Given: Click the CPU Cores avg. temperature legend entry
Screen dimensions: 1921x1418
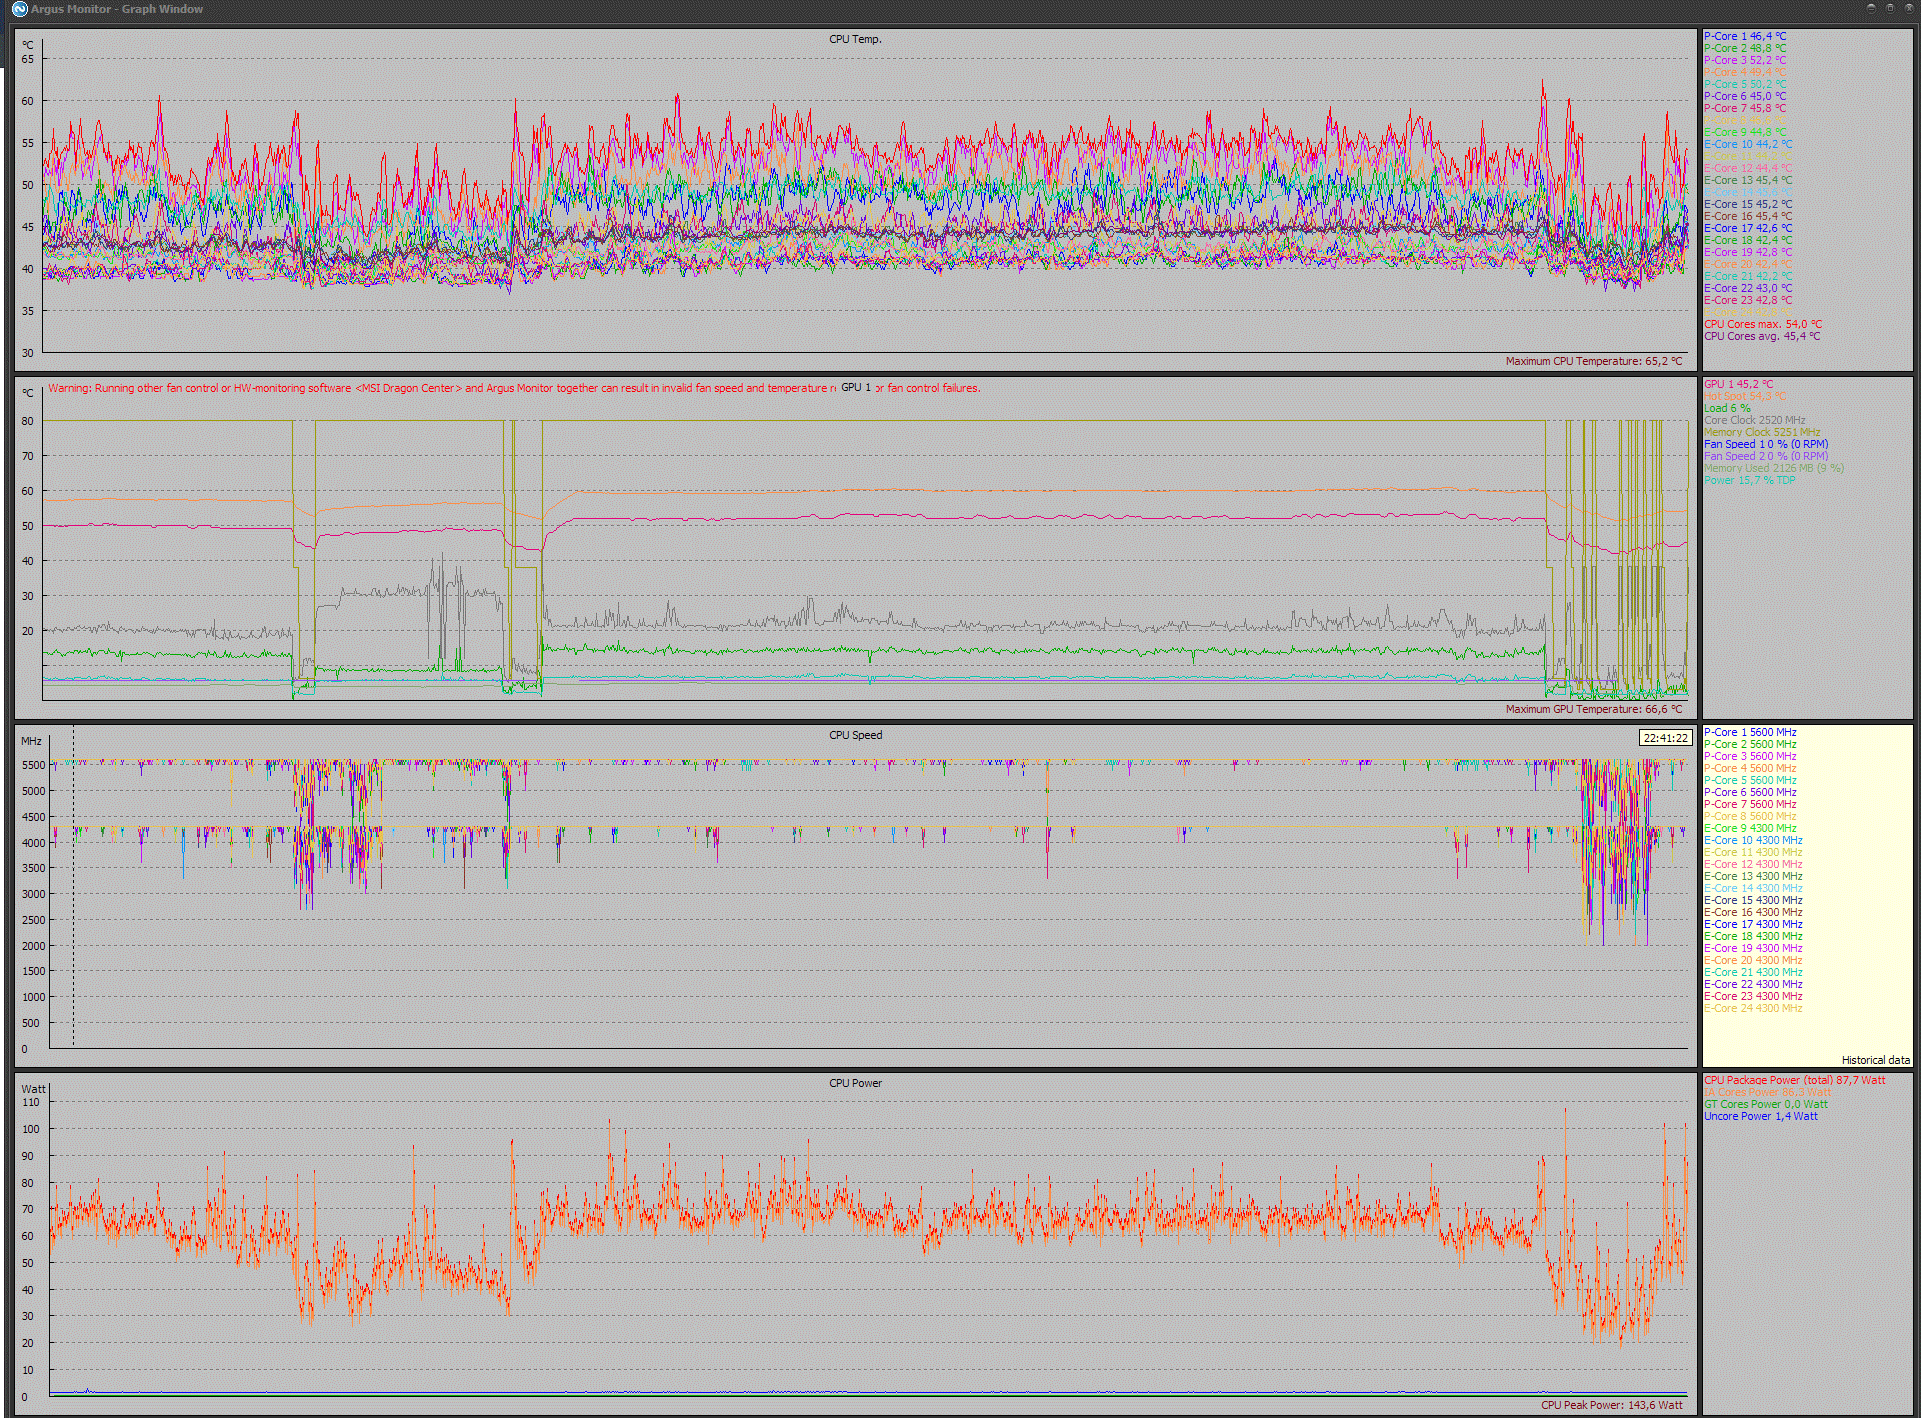Looking at the screenshot, I should coord(1761,336).
